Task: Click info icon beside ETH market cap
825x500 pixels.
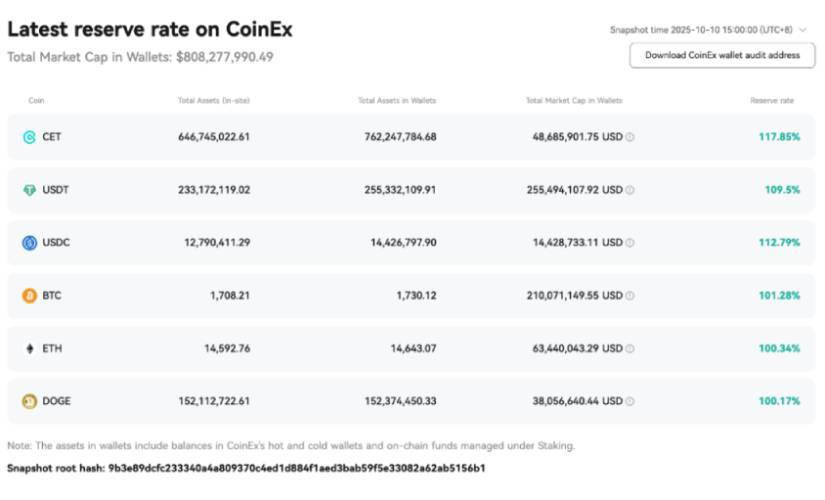Action: click(x=630, y=349)
